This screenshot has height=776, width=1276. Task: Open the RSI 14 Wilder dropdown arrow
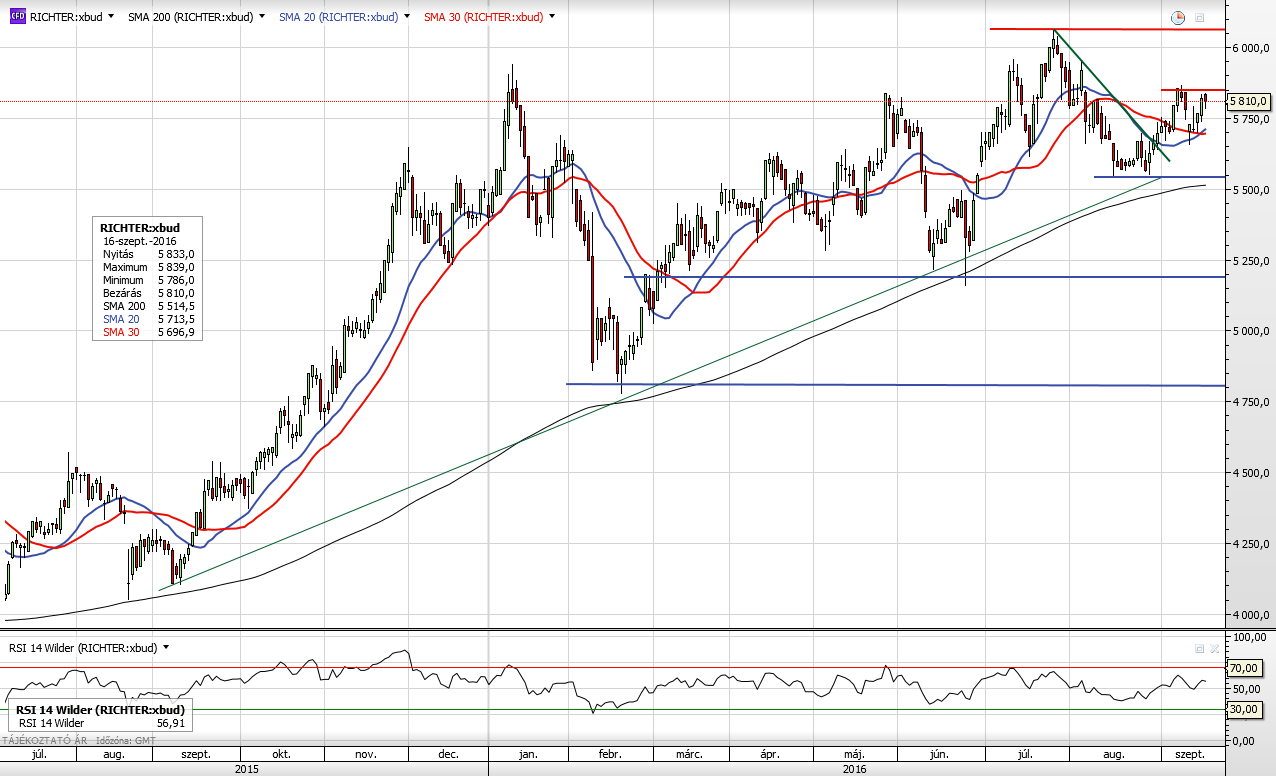tap(166, 647)
